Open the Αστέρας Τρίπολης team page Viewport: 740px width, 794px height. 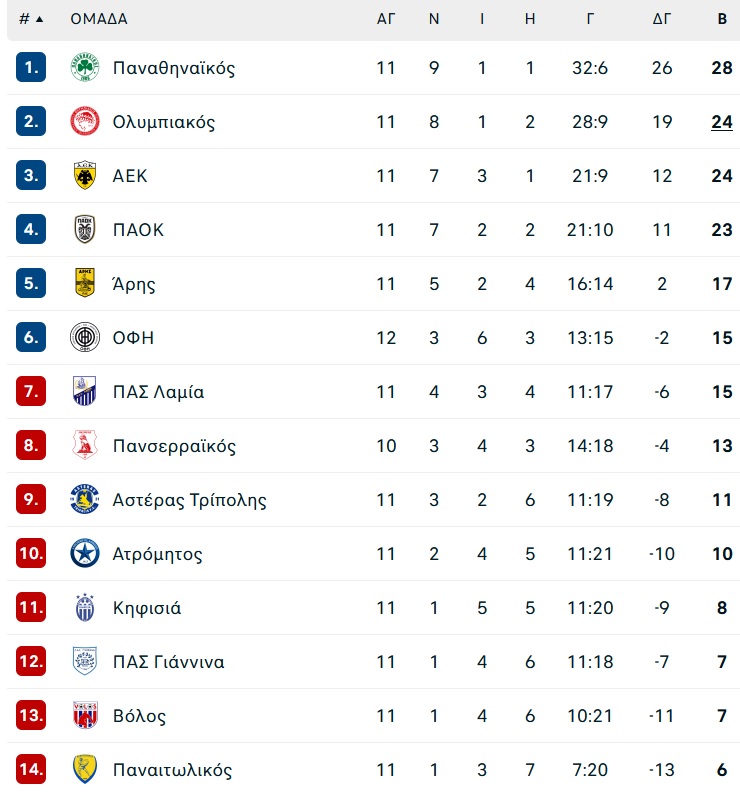point(189,500)
